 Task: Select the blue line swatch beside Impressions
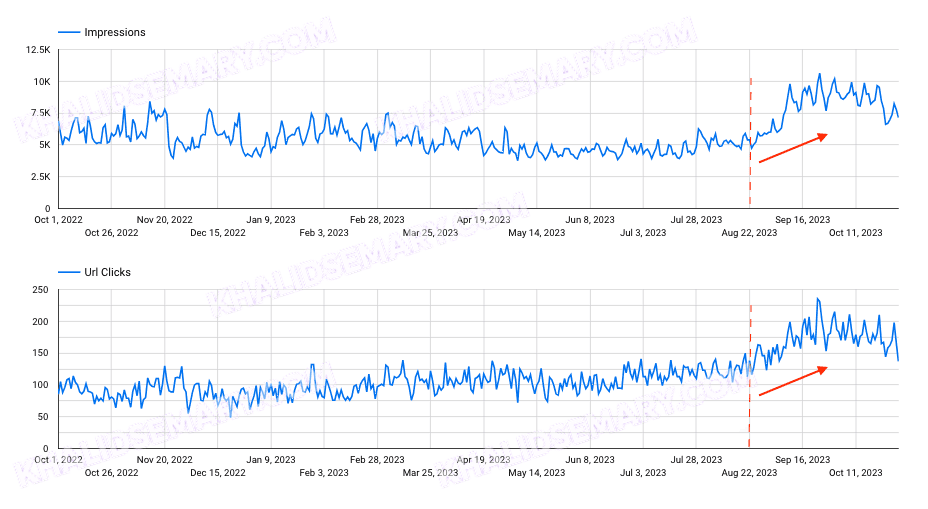pos(69,33)
